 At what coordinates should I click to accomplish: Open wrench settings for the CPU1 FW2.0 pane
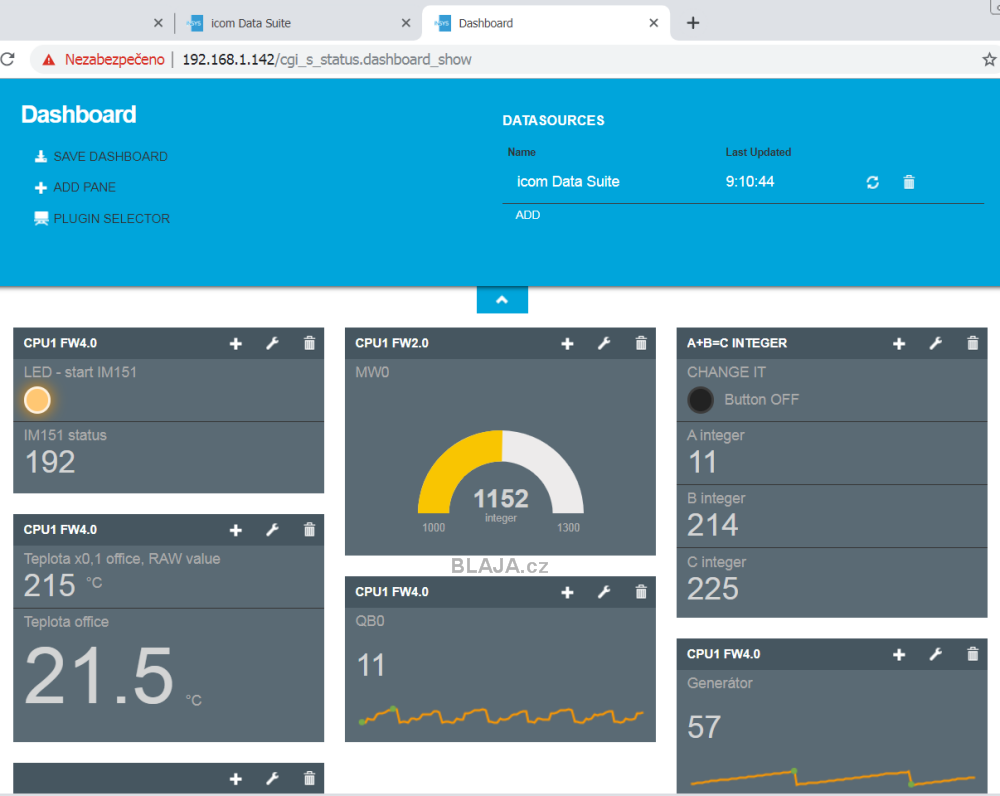(604, 344)
